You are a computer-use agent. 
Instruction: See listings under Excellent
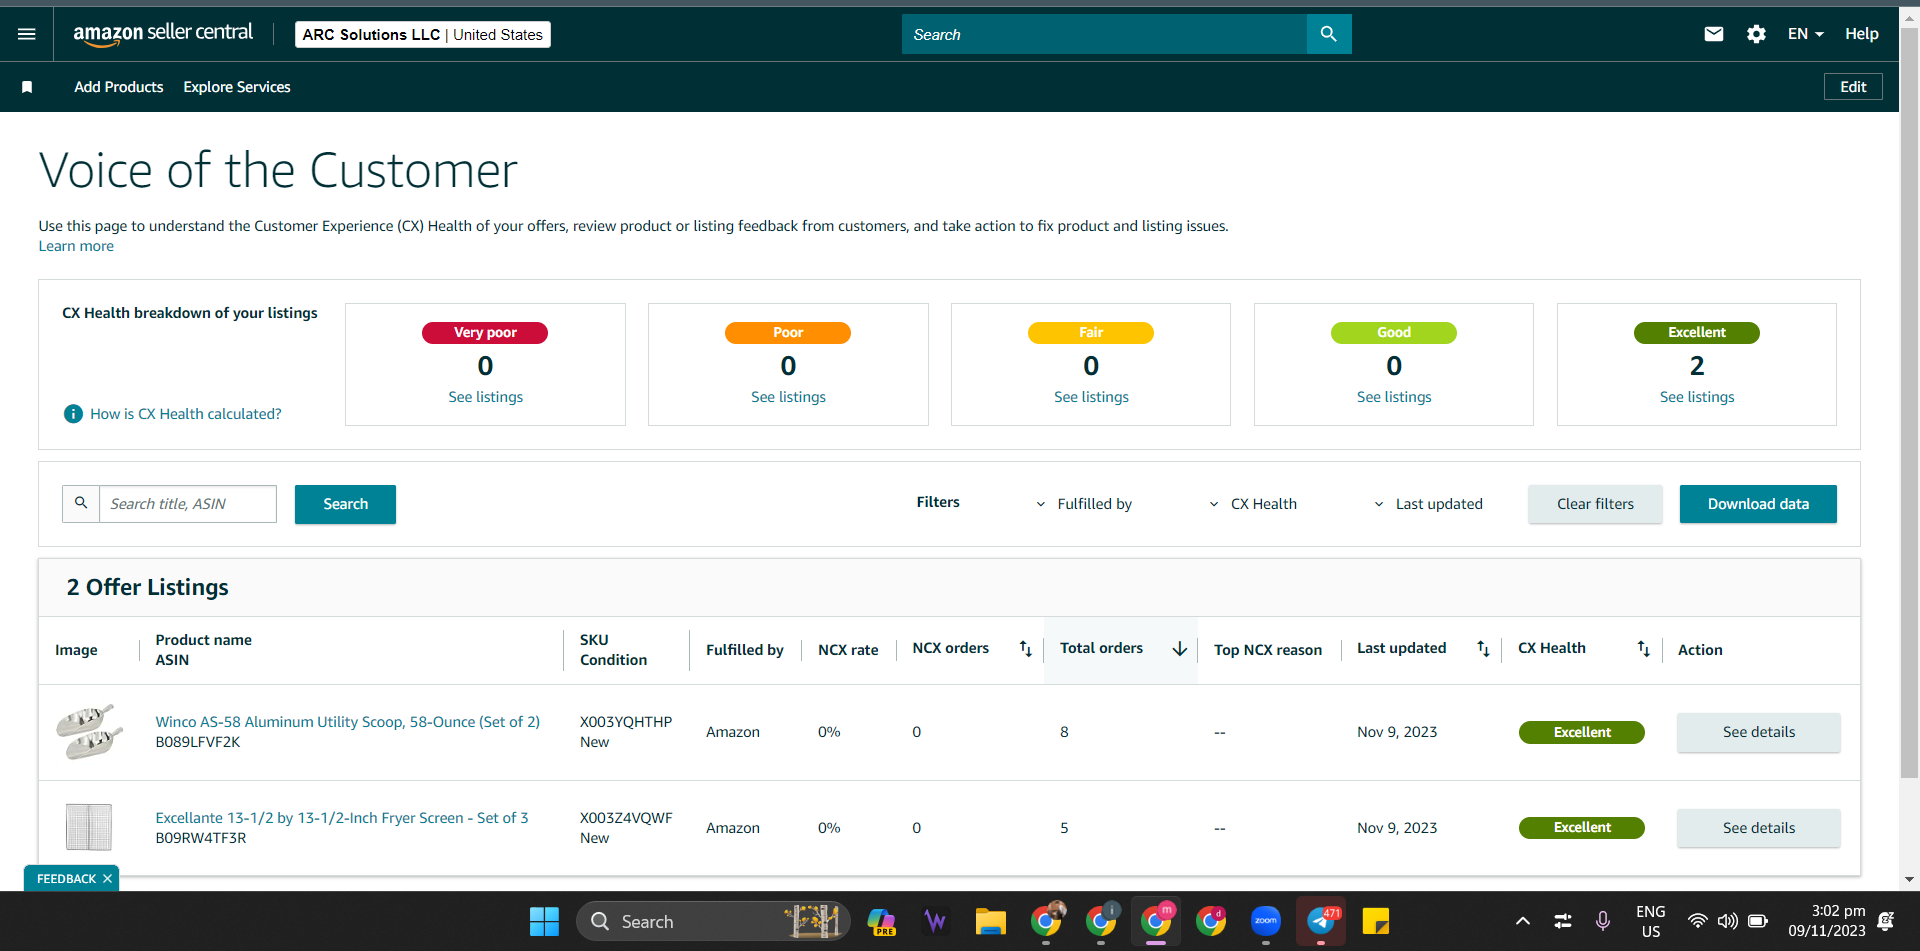tap(1697, 397)
